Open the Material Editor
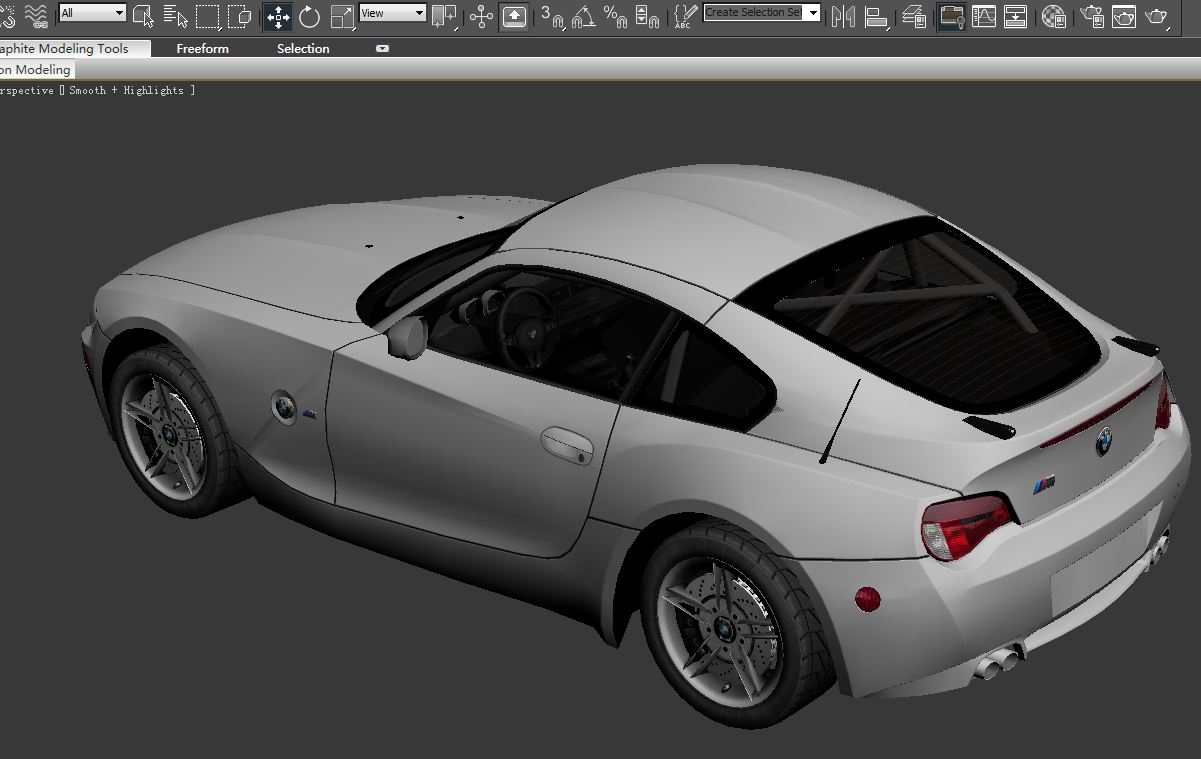The height and width of the screenshot is (759, 1201). point(1053,16)
